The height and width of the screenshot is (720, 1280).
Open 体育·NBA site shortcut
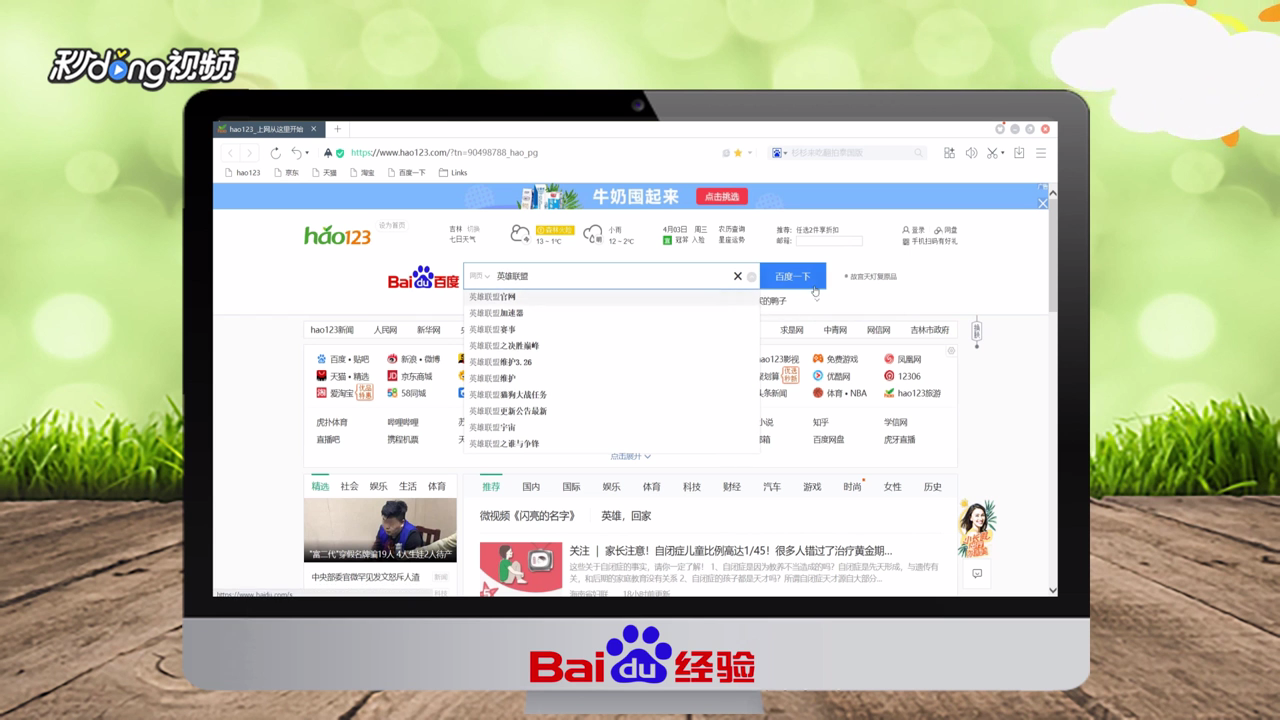[839, 393]
